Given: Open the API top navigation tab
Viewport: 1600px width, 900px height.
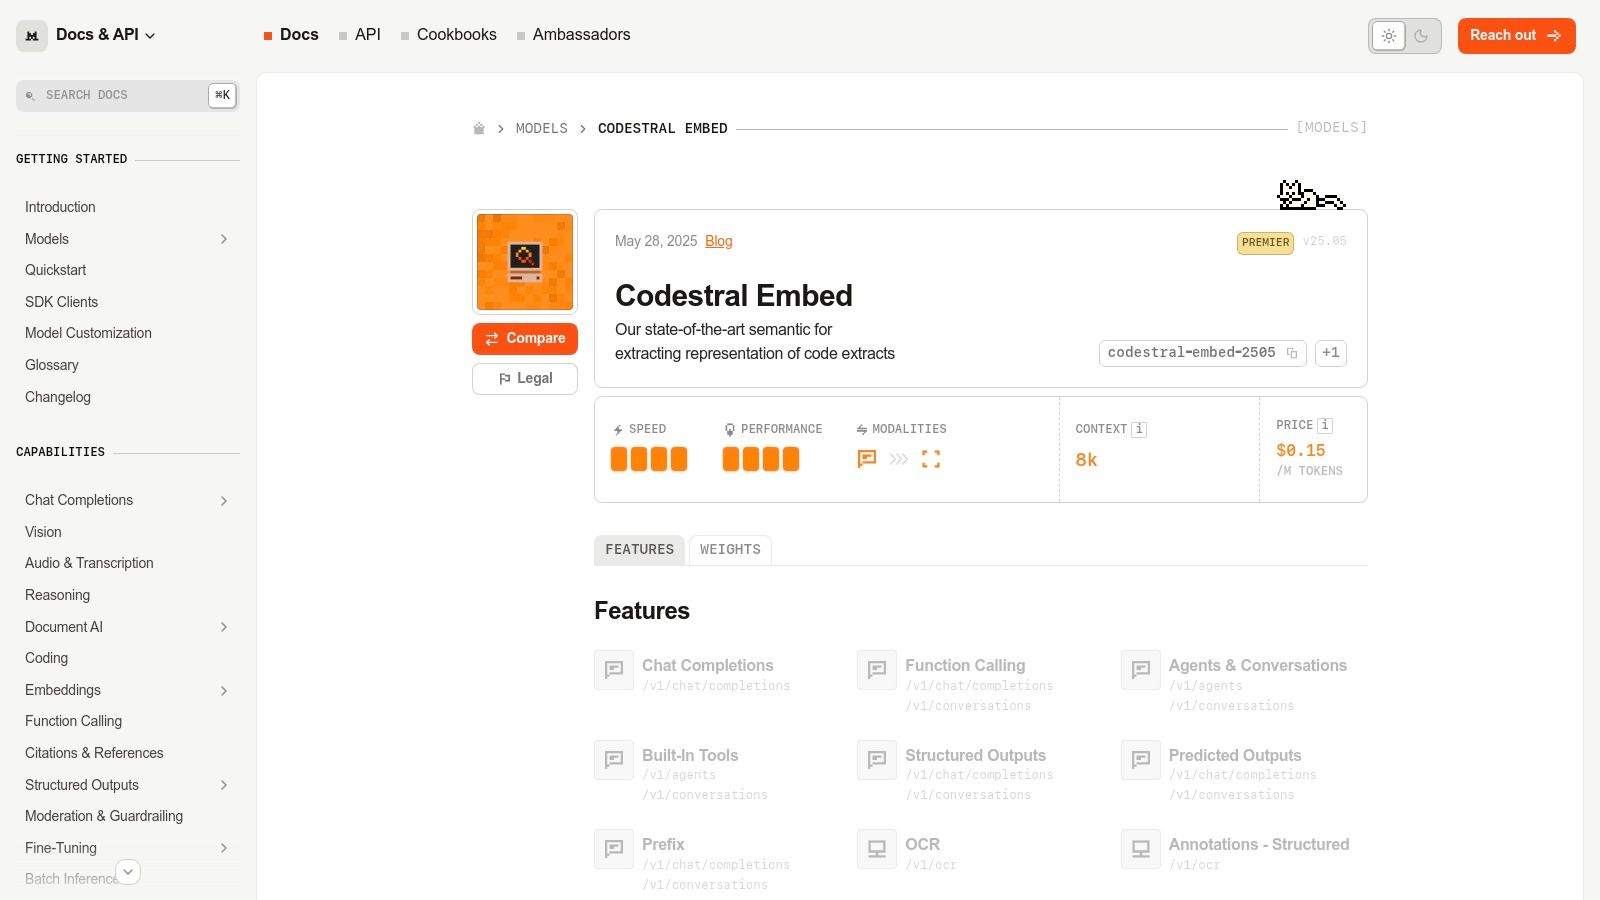Looking at the screenshot, I should [360, 35].
